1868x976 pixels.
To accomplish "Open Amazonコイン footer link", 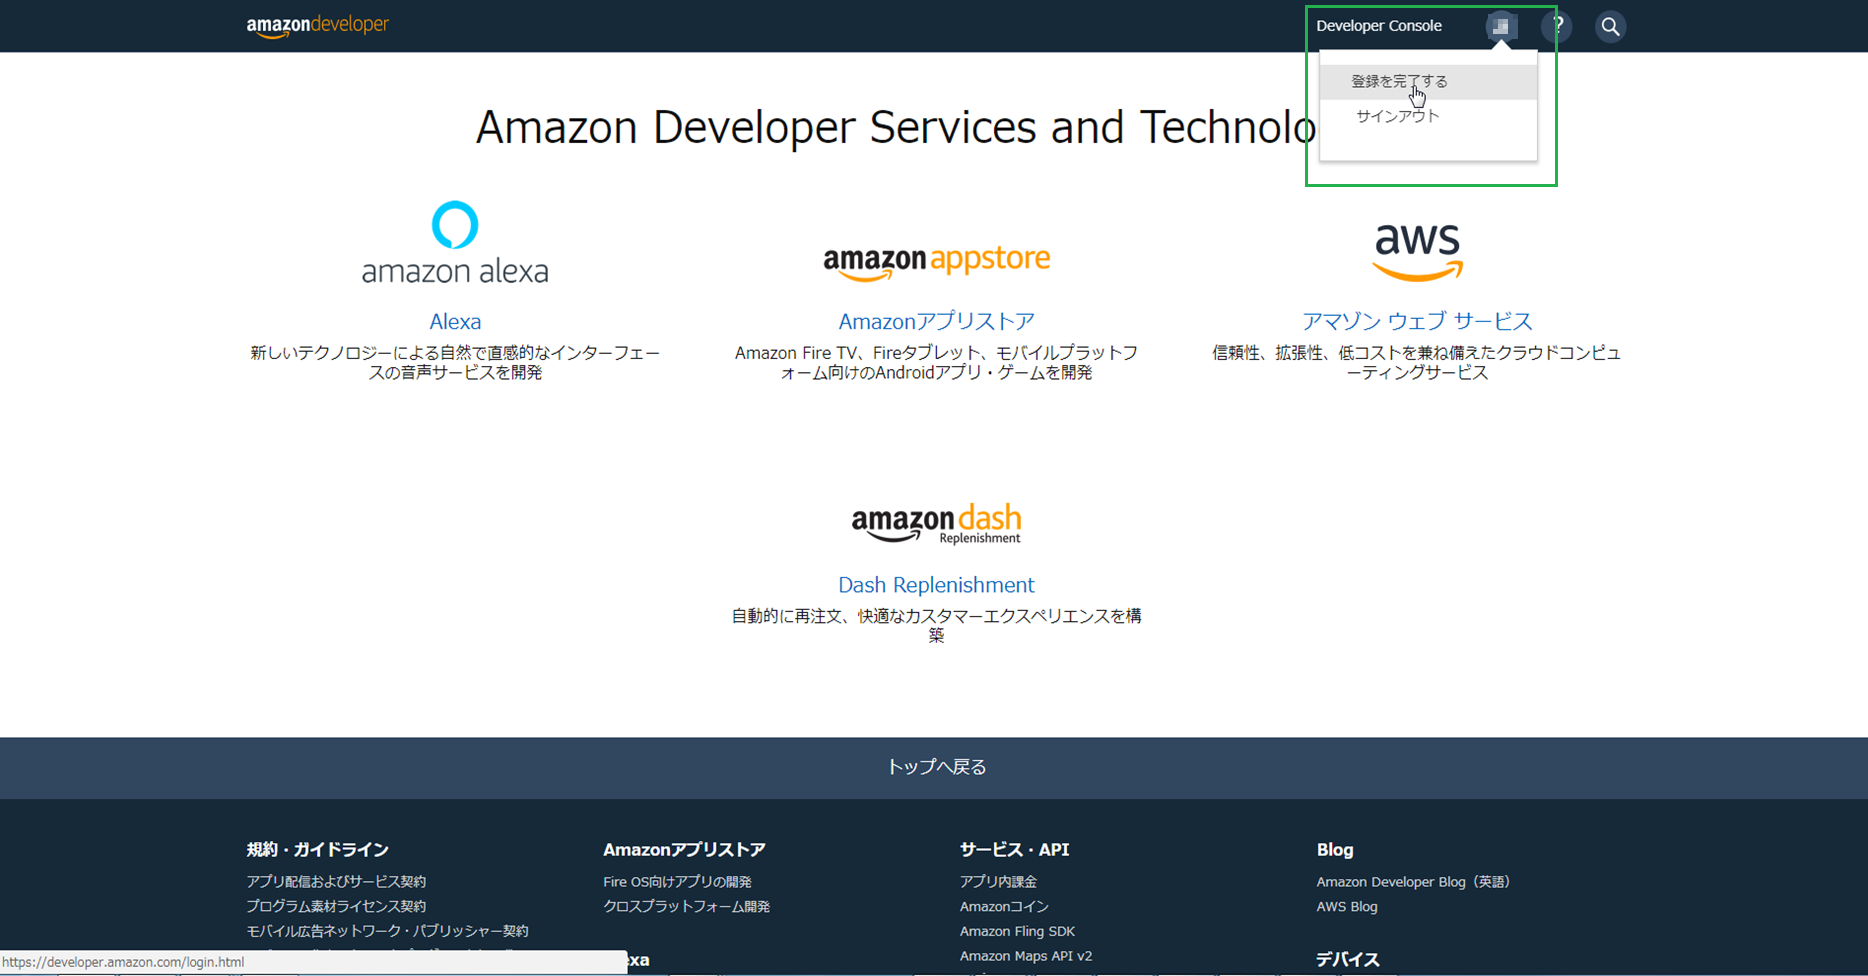I will (x=1004, y=907).
